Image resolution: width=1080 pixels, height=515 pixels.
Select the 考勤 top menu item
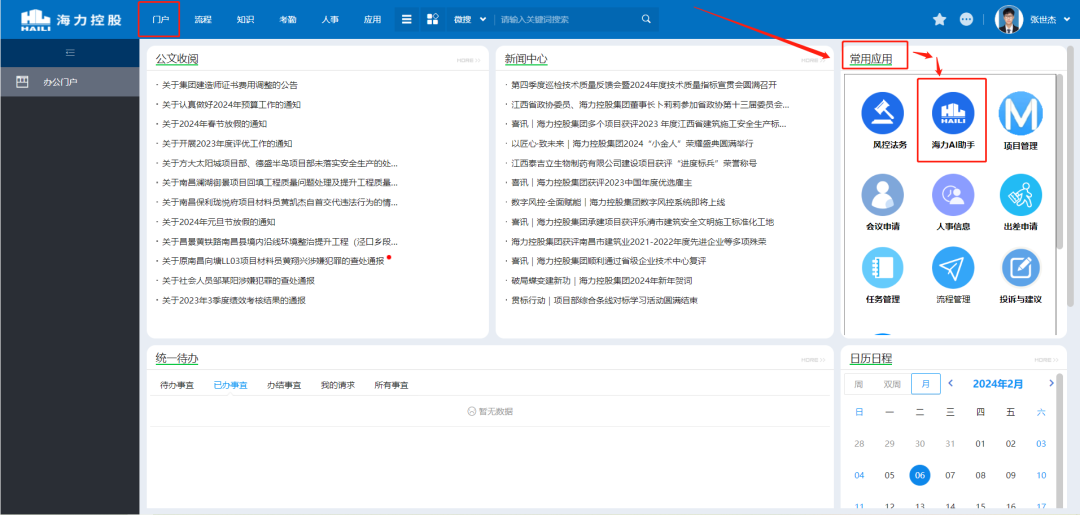(x=288, y=19)
